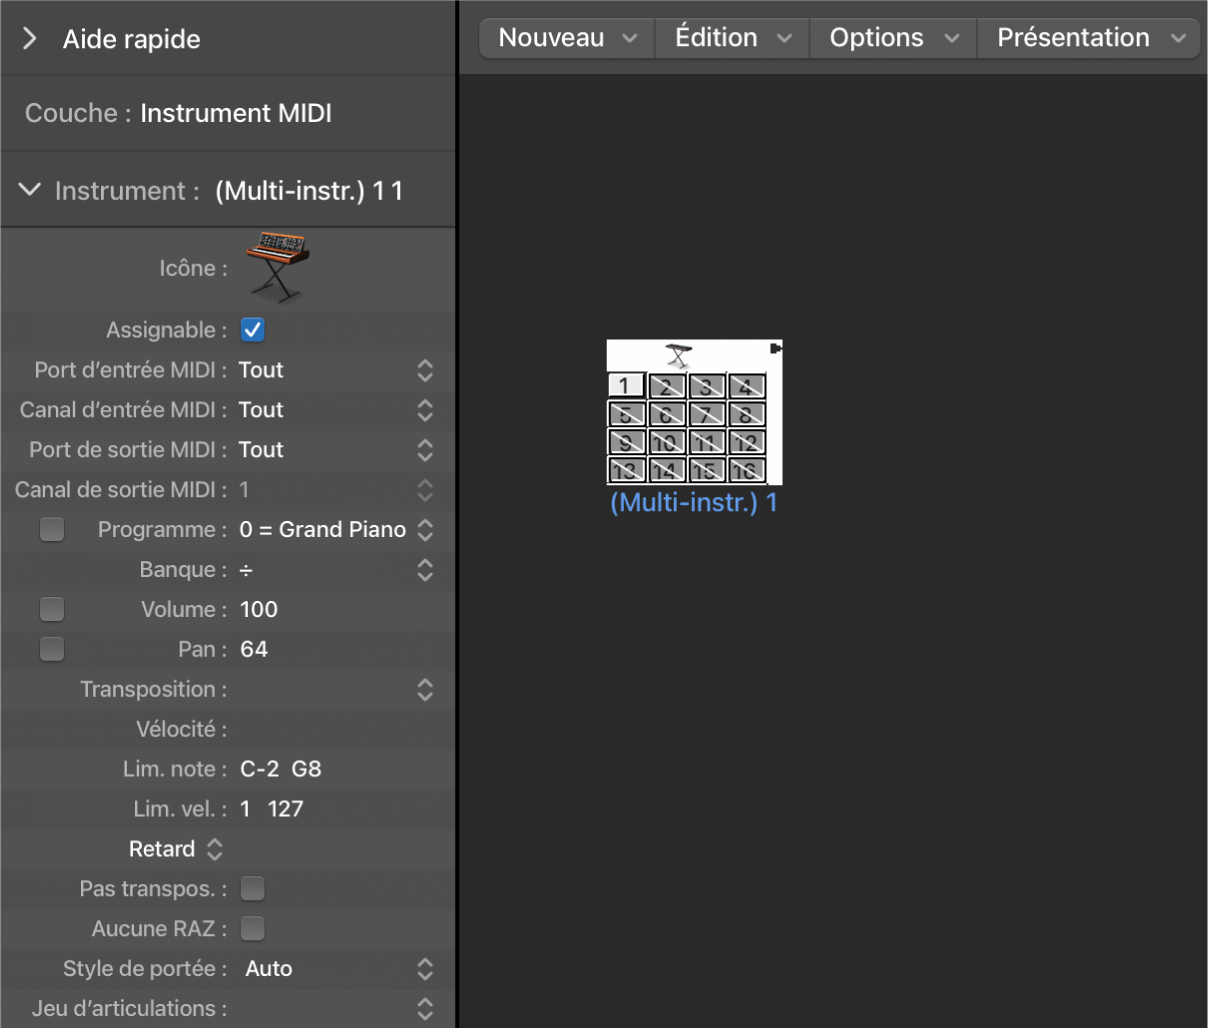Open the Programme pop-up showing Grand Piano
Screen dimensions: 1208x1029
[x=338, y=530]
